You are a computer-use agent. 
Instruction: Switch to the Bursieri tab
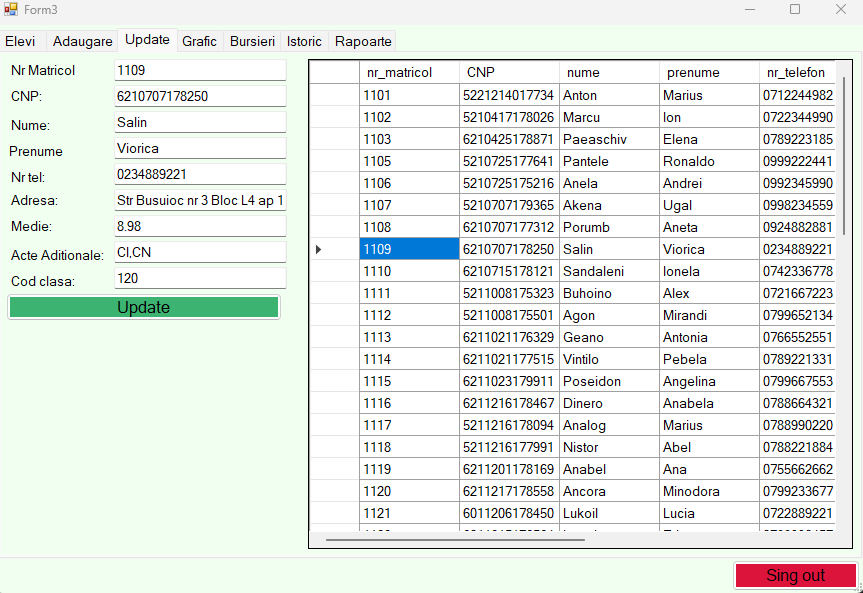(252, 41)
